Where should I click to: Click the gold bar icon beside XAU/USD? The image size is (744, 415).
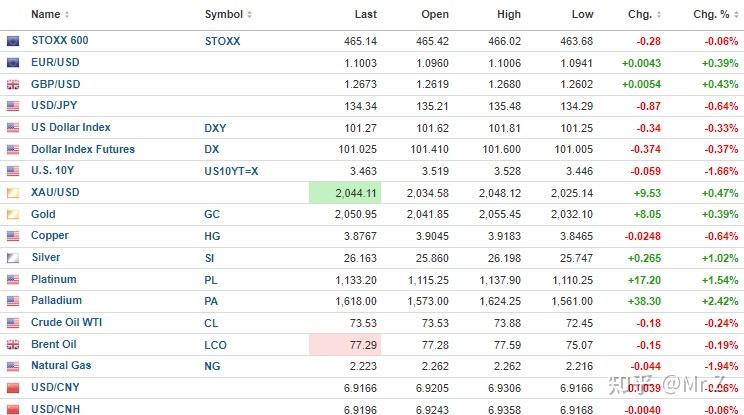point(13,192)
